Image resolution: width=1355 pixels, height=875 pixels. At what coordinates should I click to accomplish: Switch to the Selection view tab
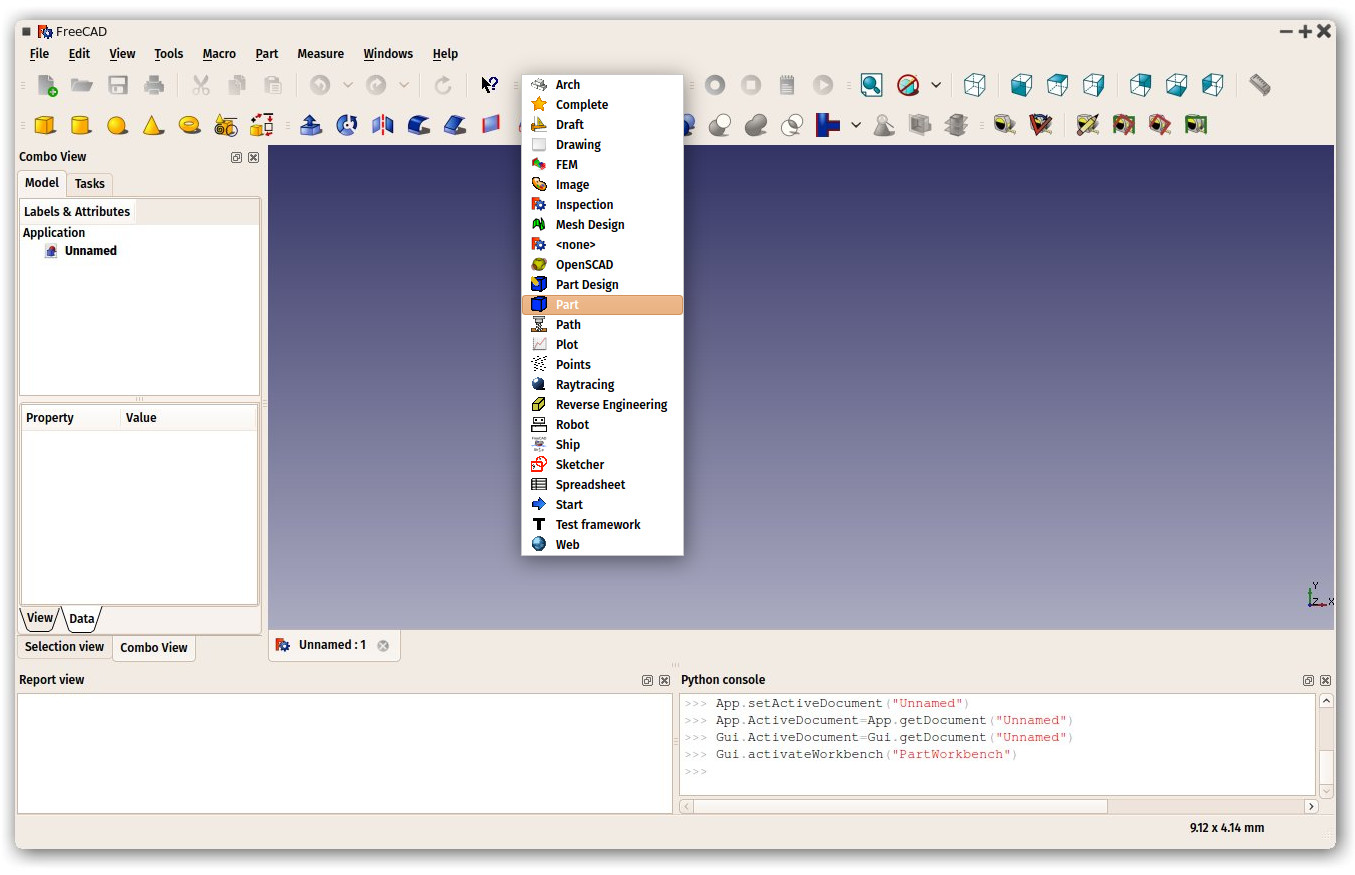[64, 647]
